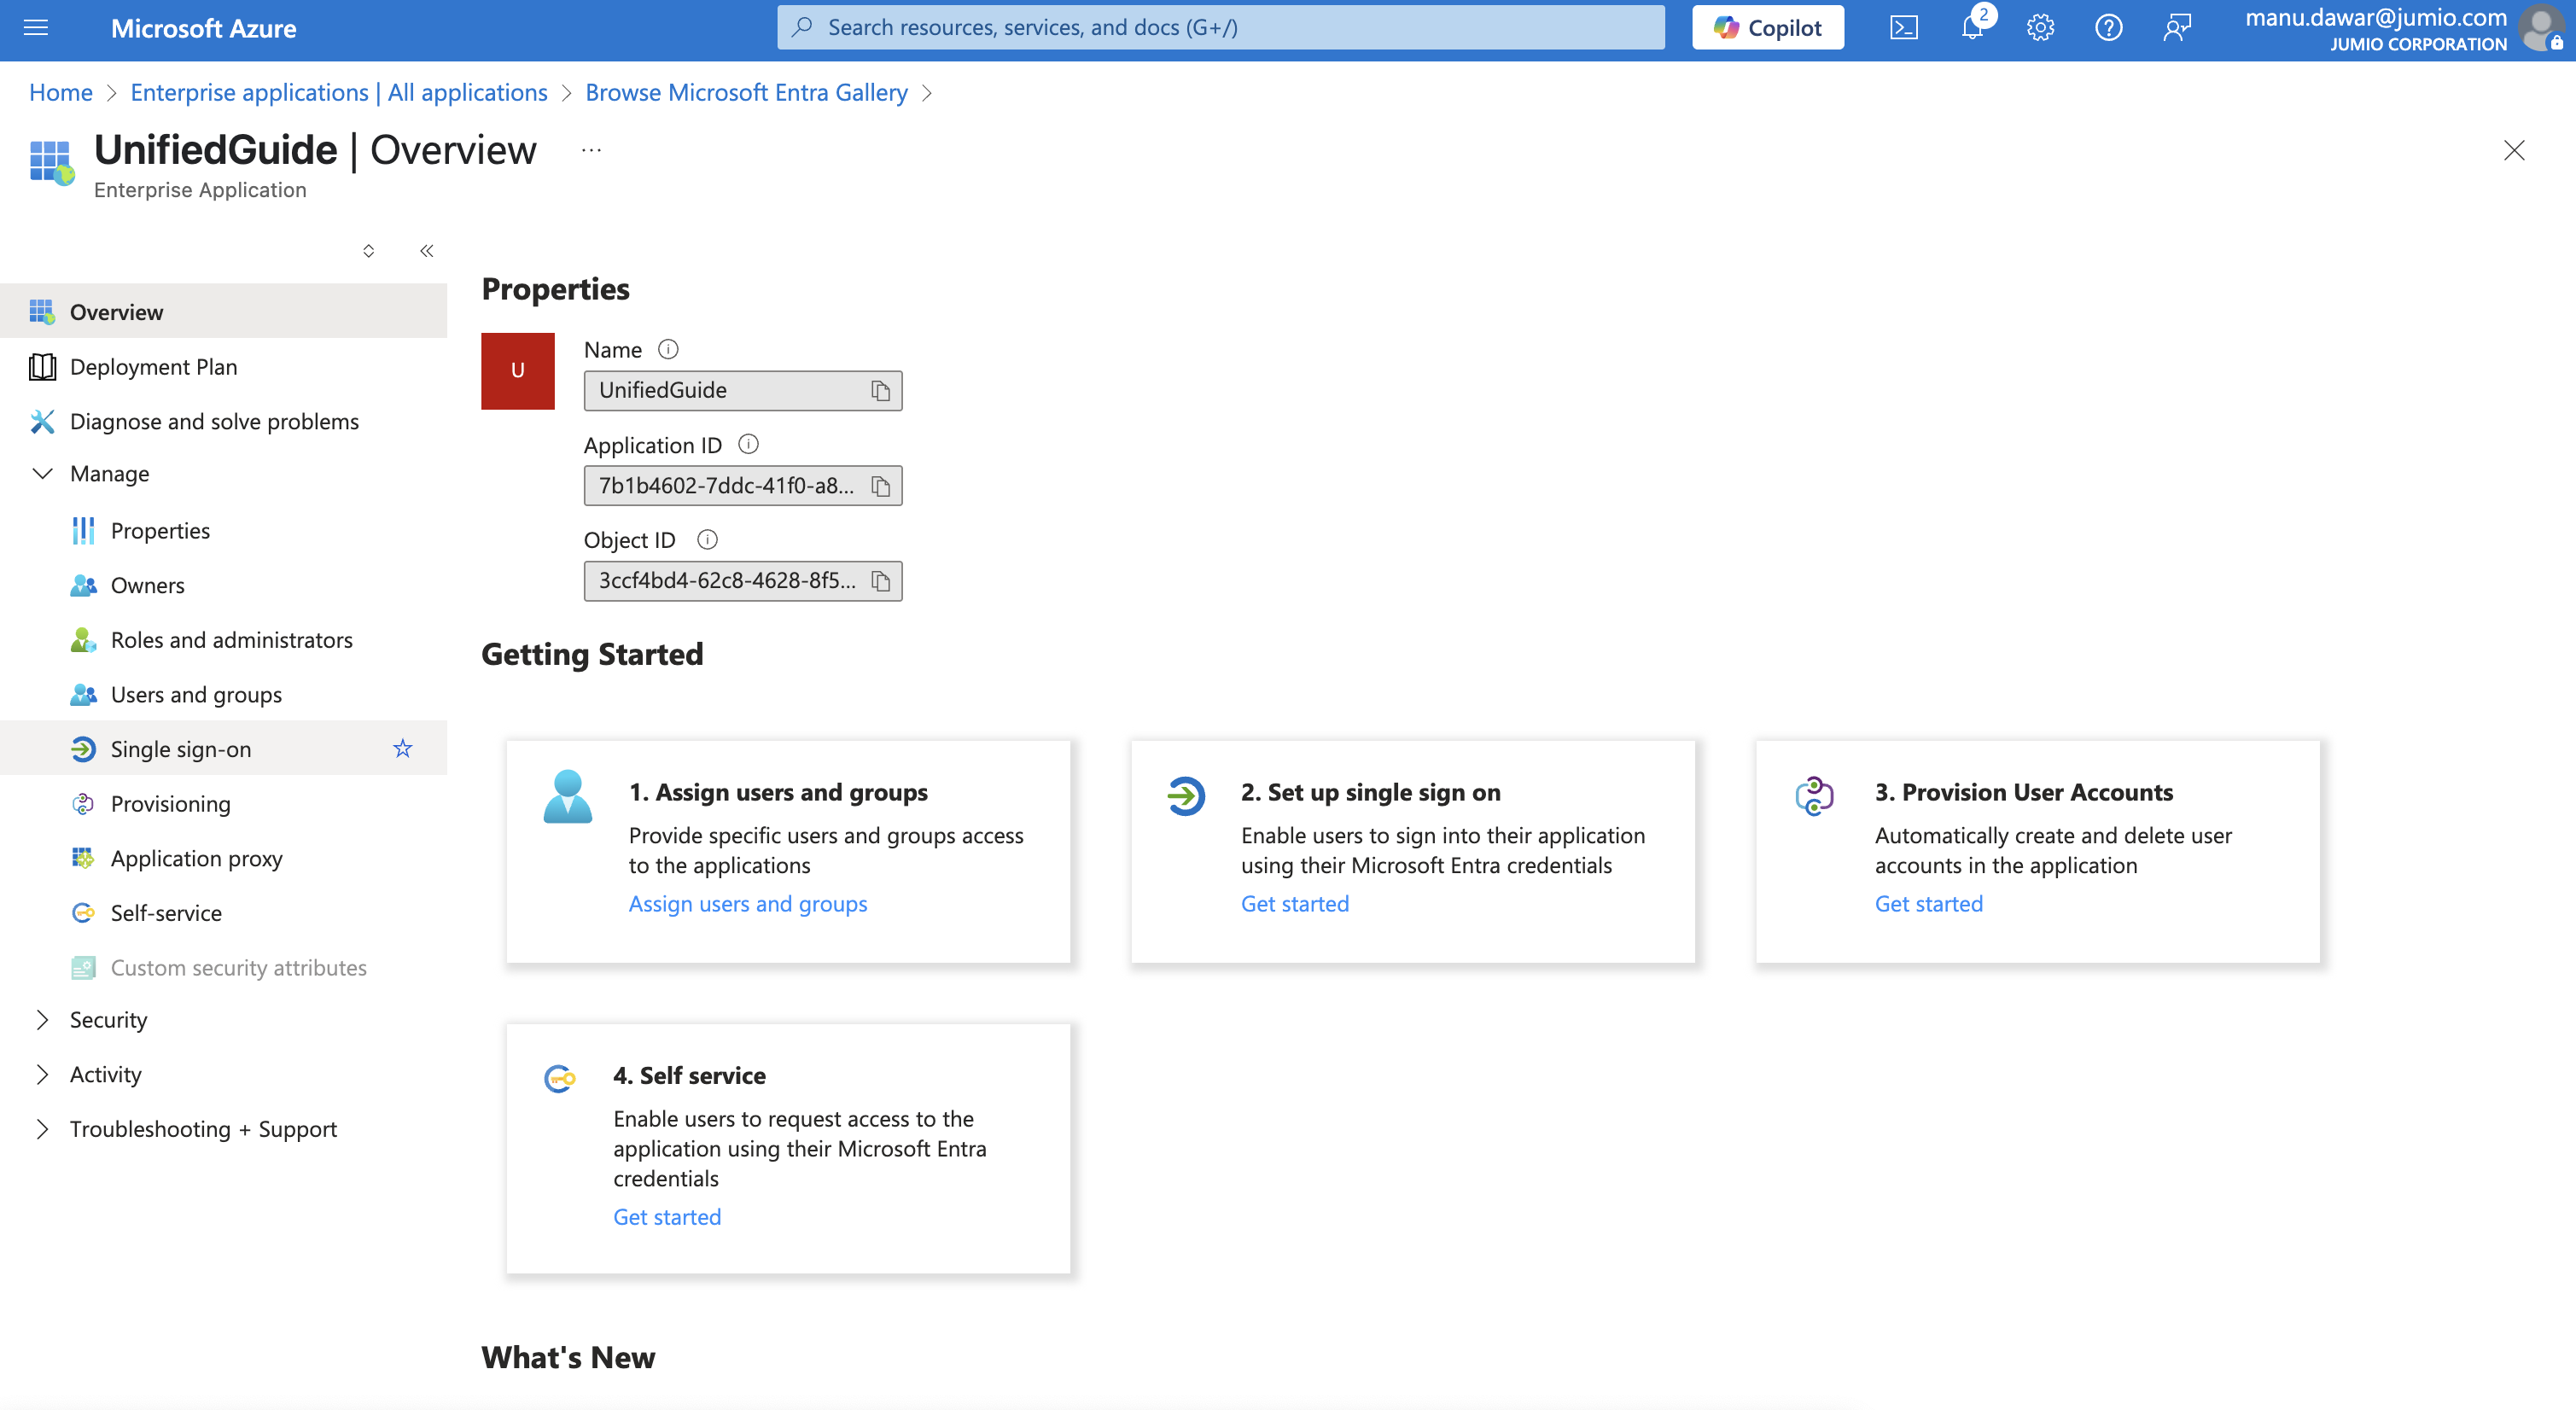This screenshot has width=2576, height=1410.
Task: Copy the UnifiedGuide name field
Action: (880, 391)
